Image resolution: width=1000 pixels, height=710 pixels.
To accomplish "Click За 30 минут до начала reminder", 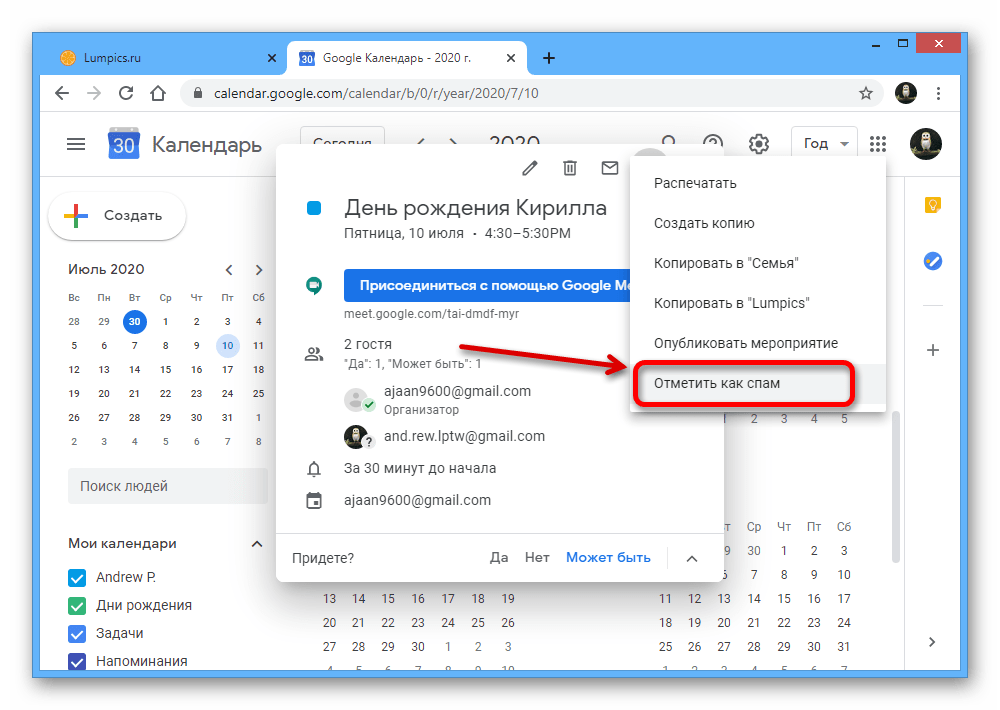I will 420,468.
